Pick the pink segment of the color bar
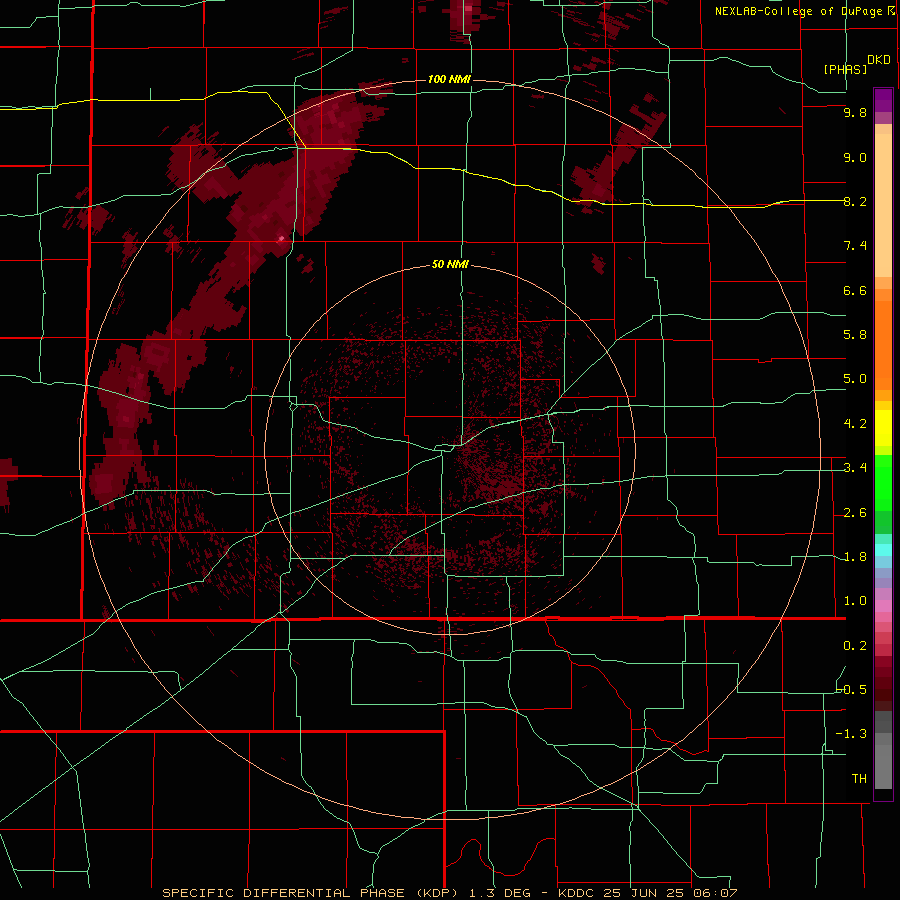This screenshot has height=900, width=900. click(x=883, y=606)
